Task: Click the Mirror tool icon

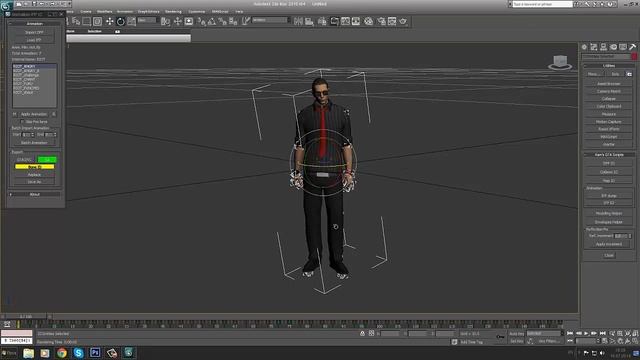Action: (x=298, y=21)
